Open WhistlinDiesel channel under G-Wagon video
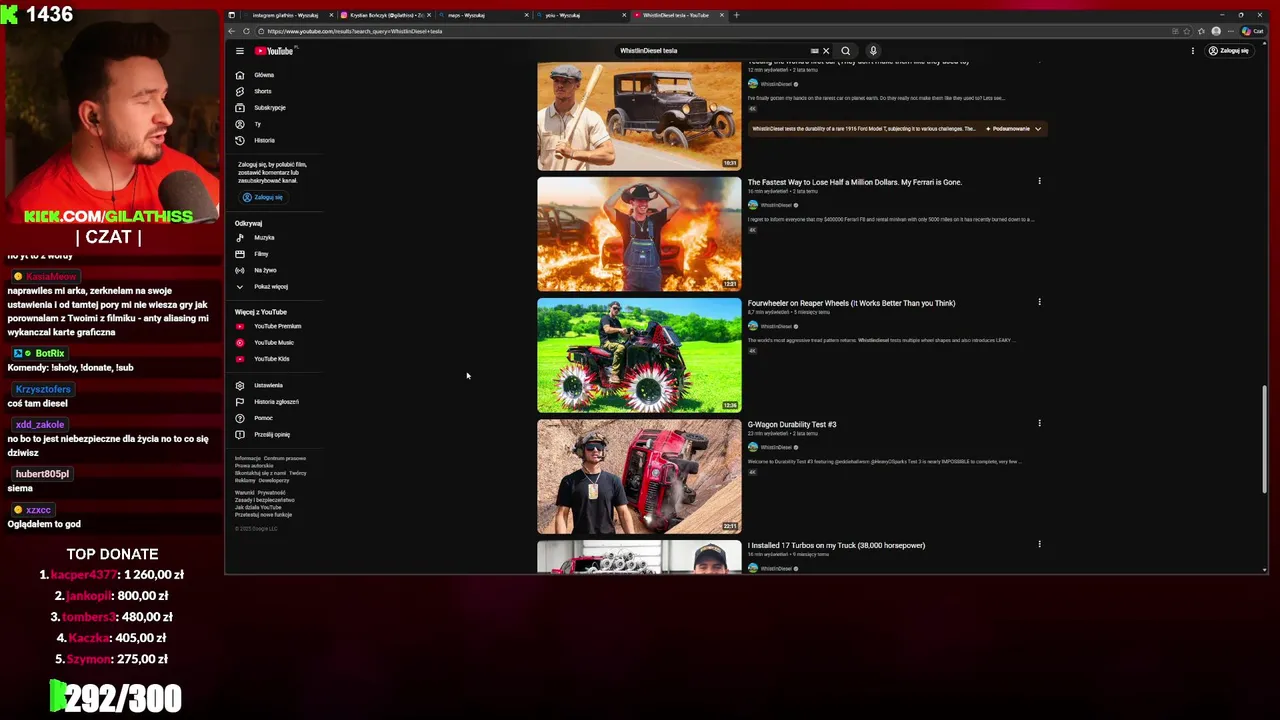The height and width of the screenshot is (720, 1280). 776,447
